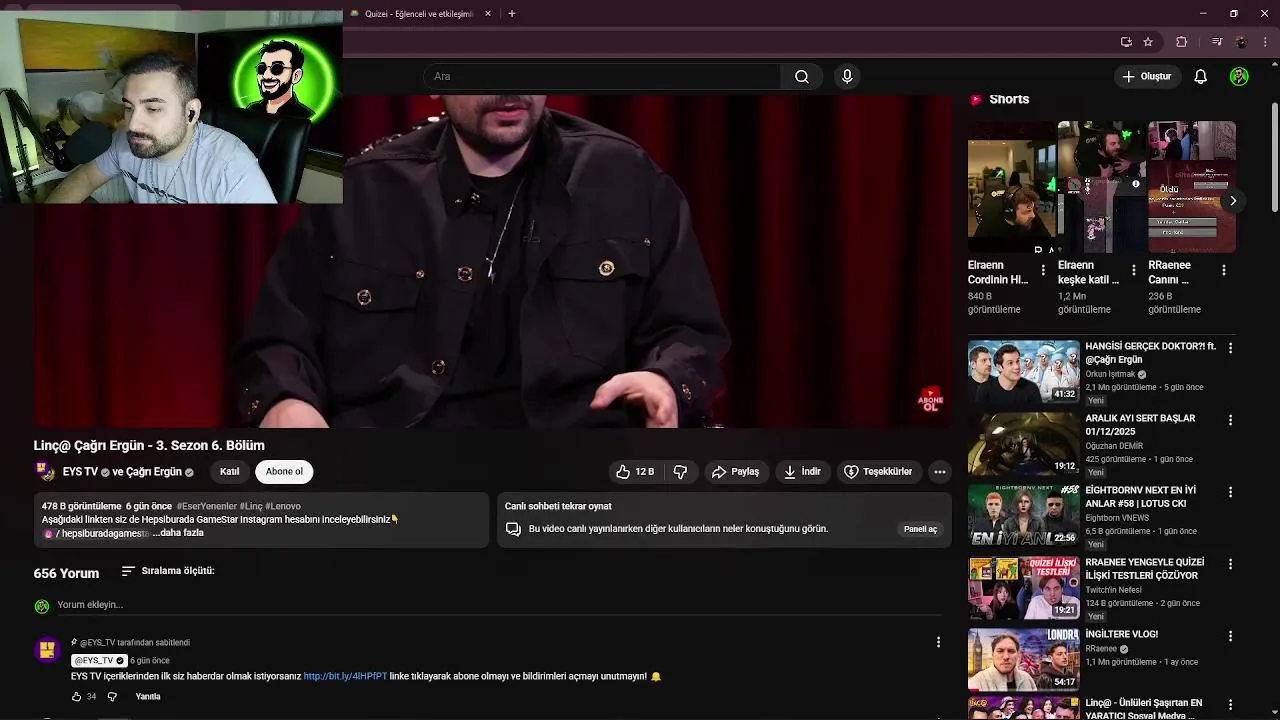This screenshot has width=1280, height=720.
Task: Open options for EIGHTBORNV NEXT video
Action: tap(1230, 492)
